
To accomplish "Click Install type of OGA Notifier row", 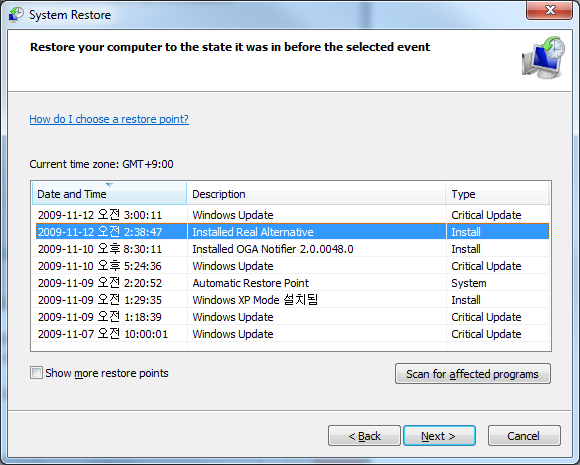I will (x=466, y=249).
